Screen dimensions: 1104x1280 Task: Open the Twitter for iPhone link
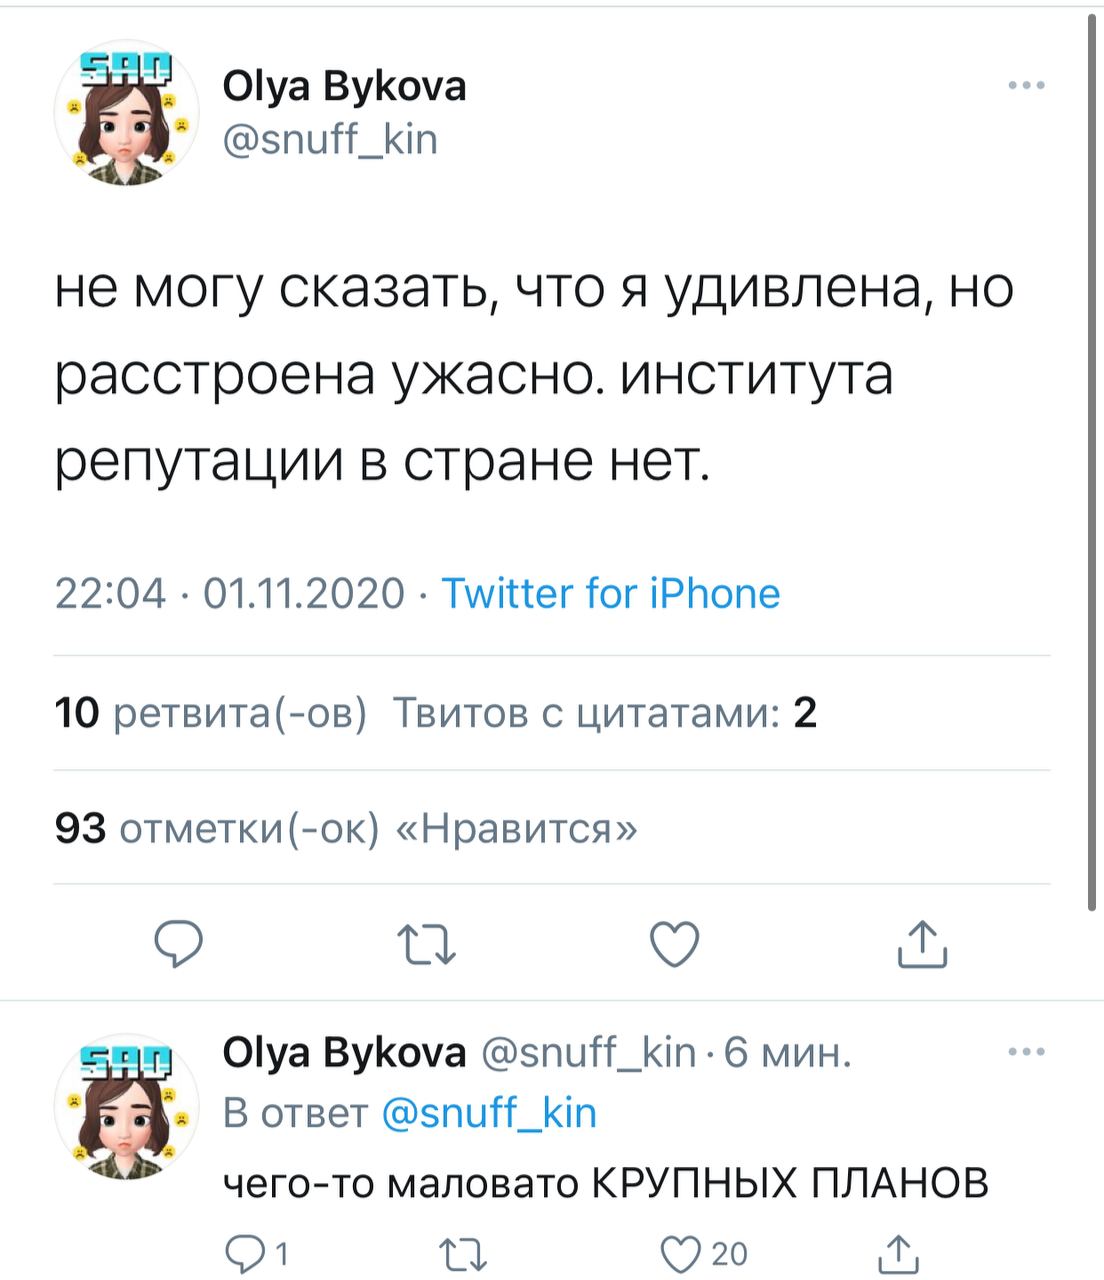610,594
